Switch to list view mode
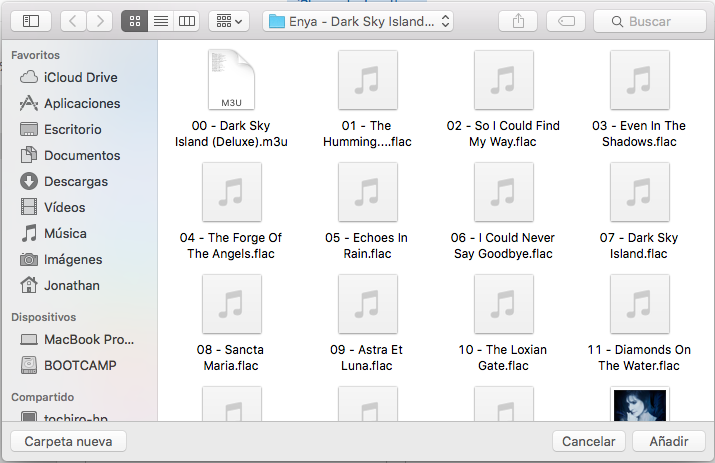Viewport: 715px width, 463px height. pyautogui.click(x=160, y=21)
